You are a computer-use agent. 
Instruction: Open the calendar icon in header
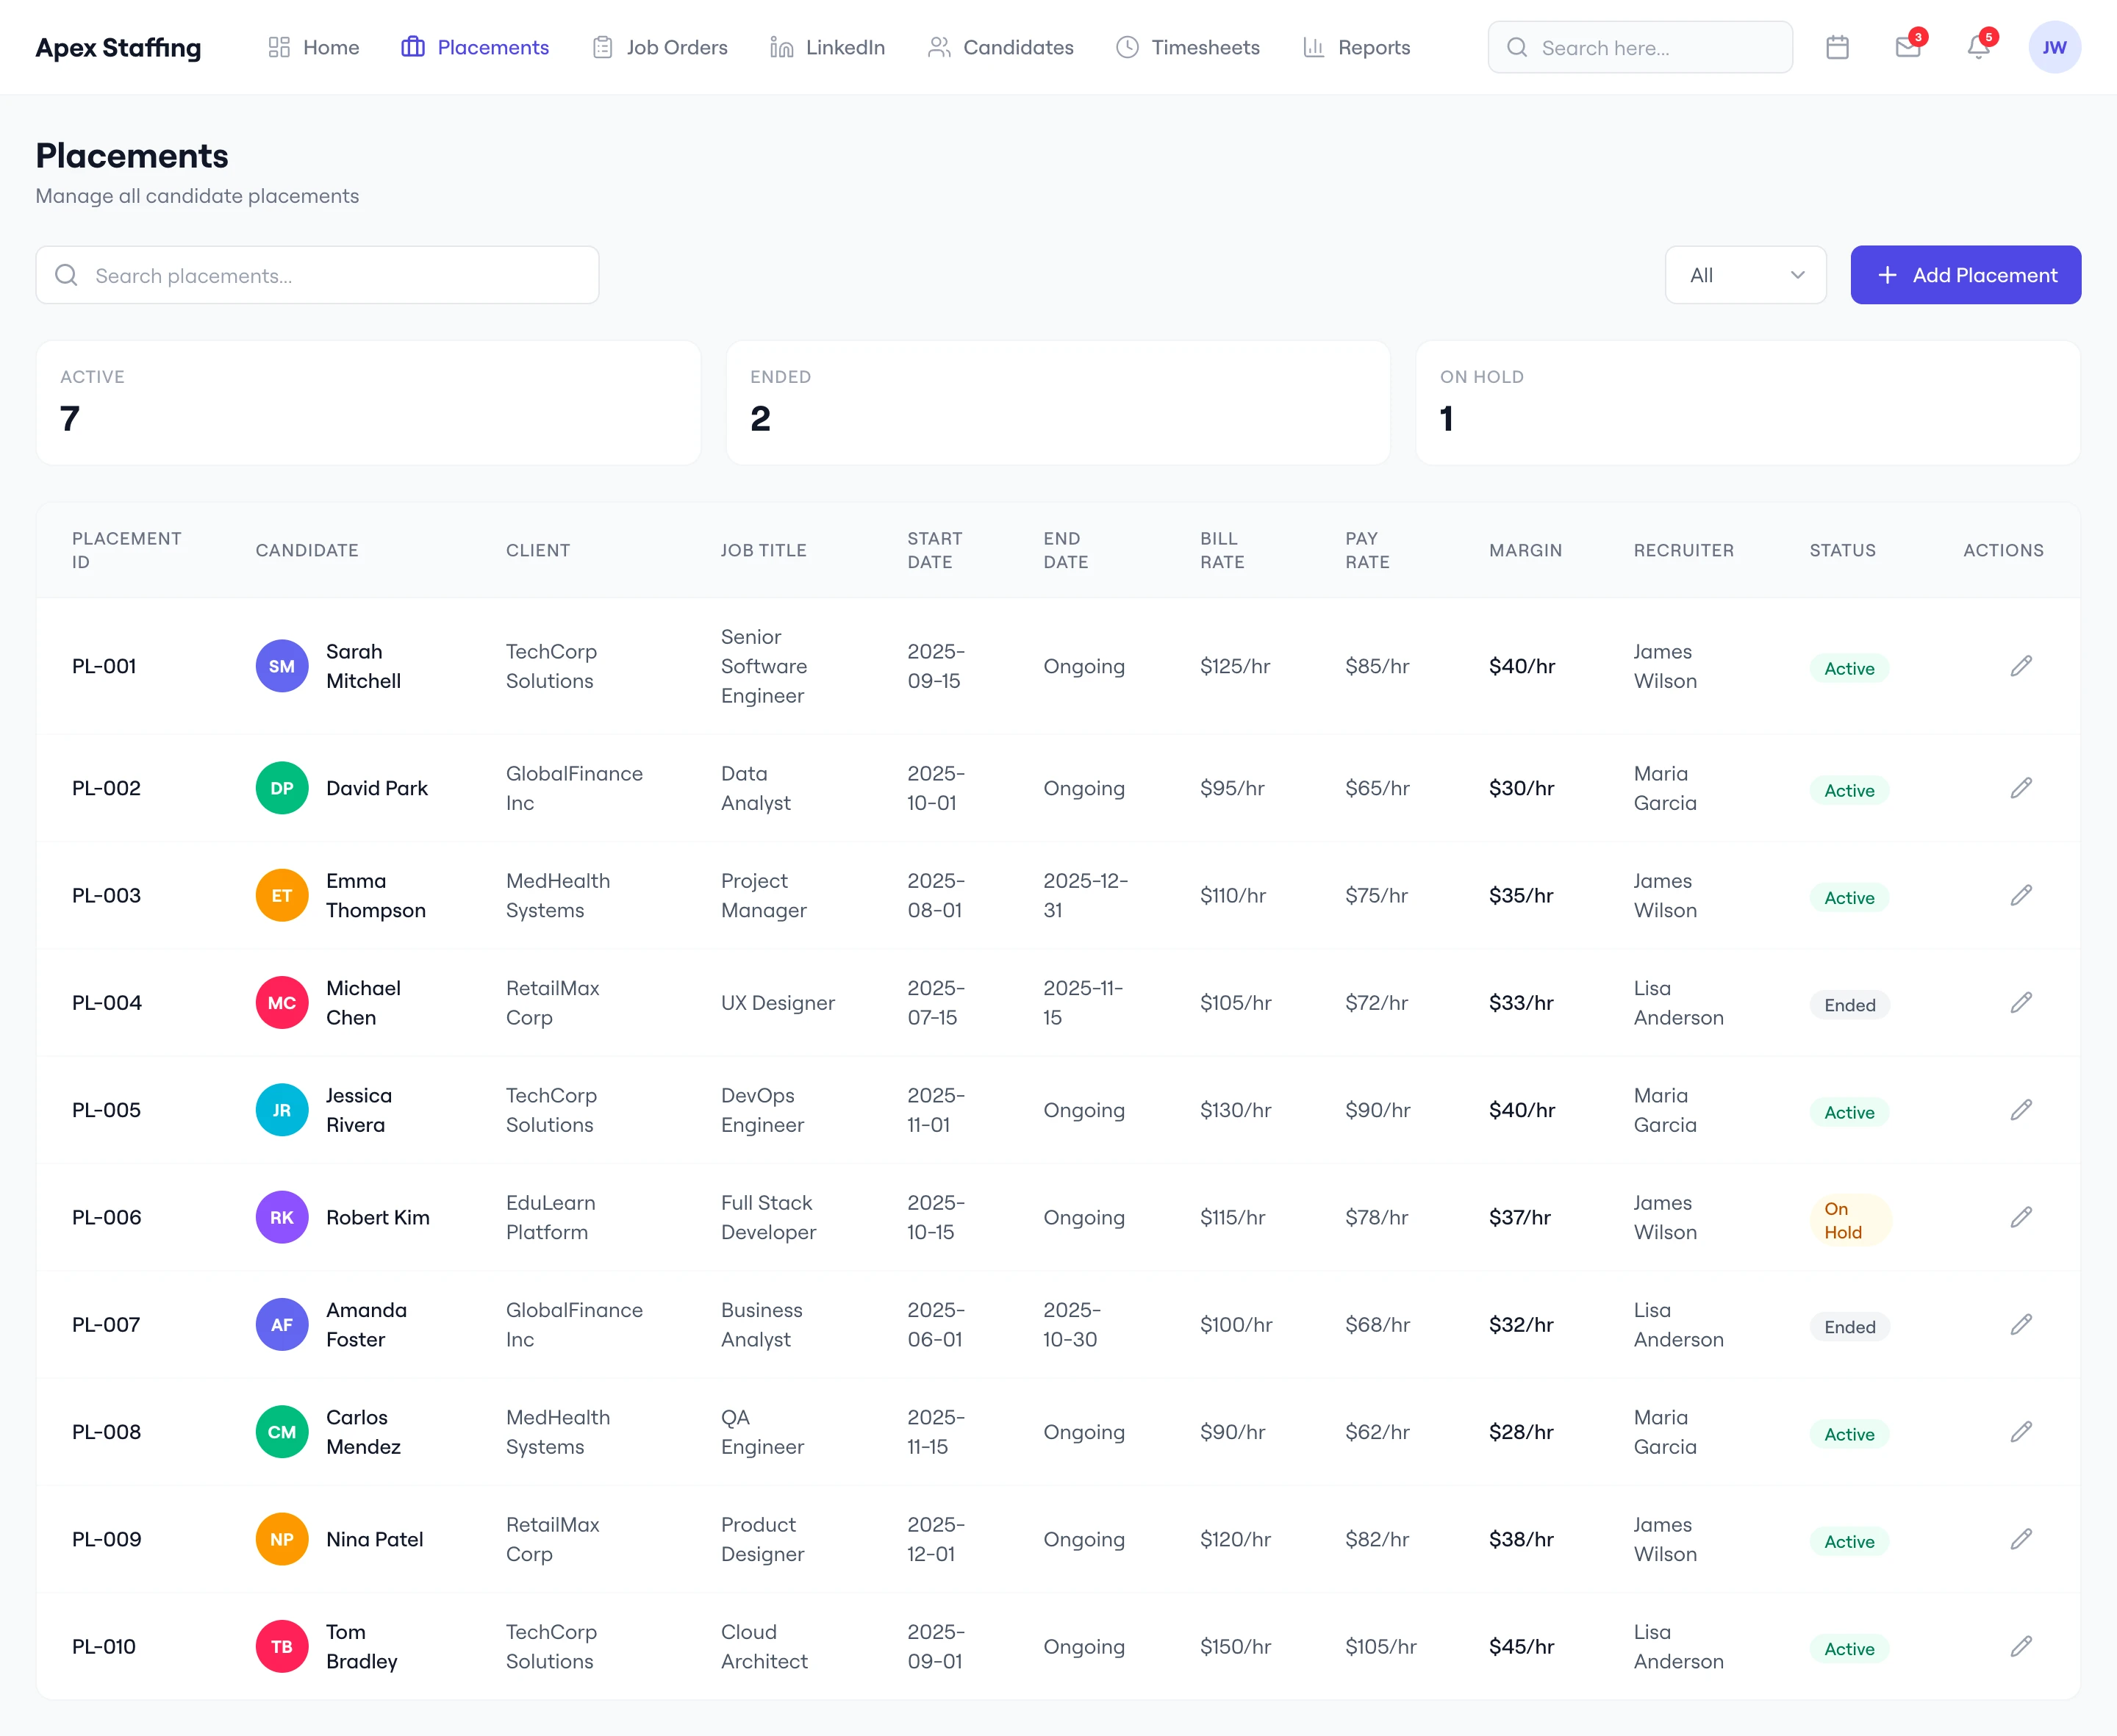pos(1837,47)
